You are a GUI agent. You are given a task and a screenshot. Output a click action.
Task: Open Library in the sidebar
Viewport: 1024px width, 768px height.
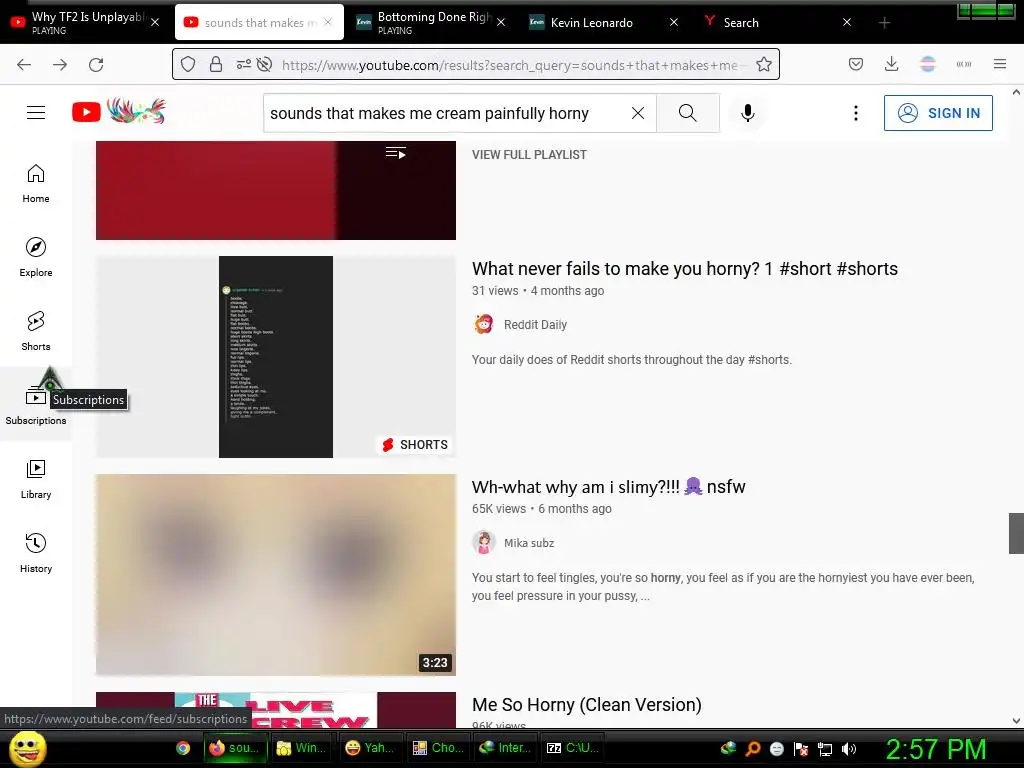(36, 479)
